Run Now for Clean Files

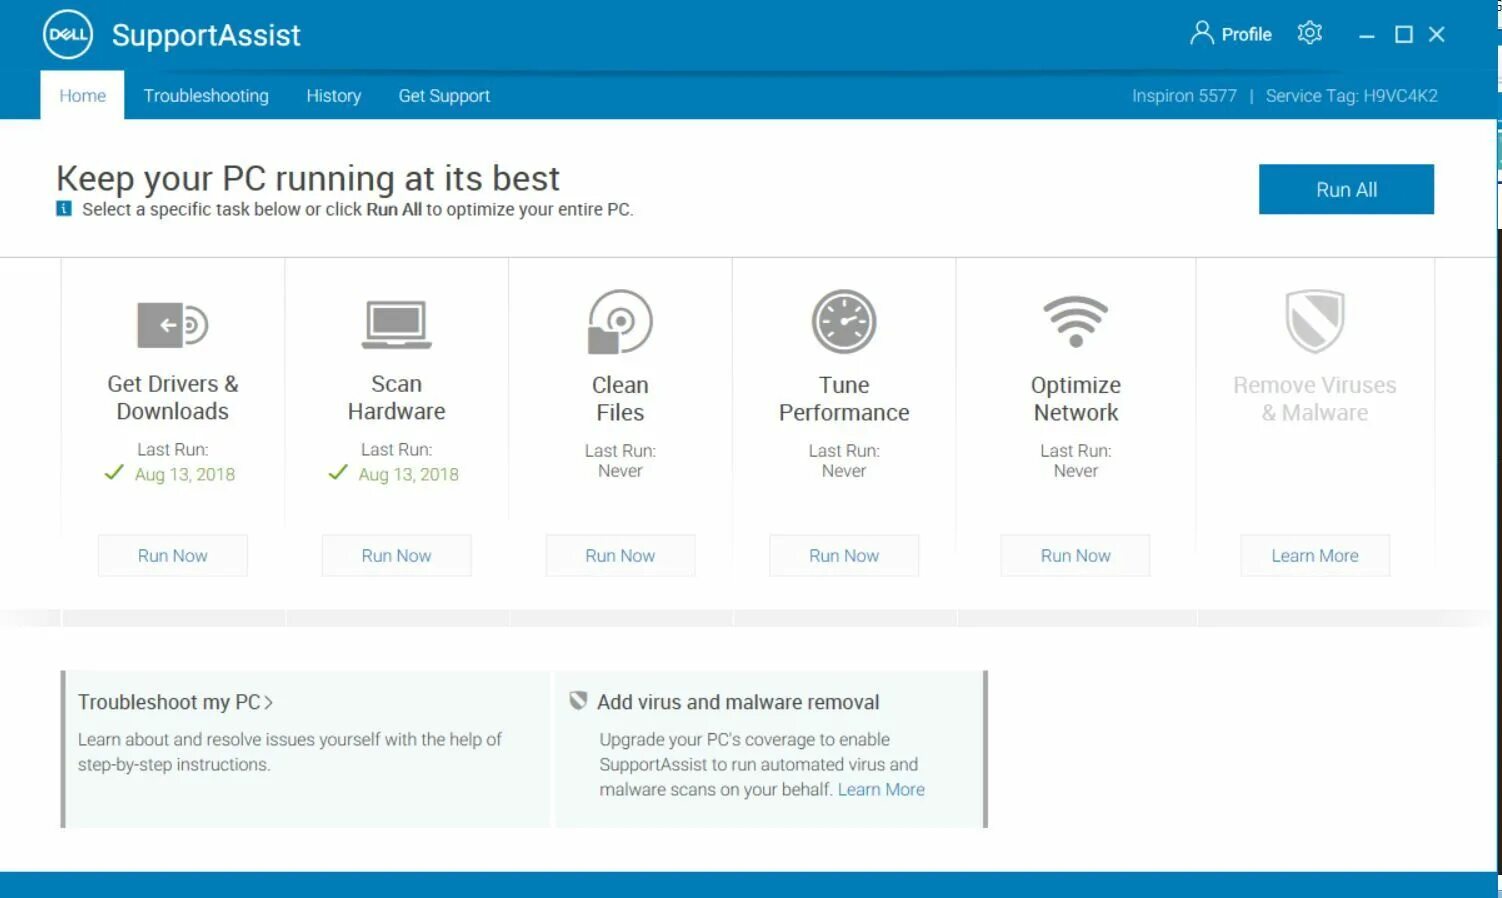coord(620,555)
